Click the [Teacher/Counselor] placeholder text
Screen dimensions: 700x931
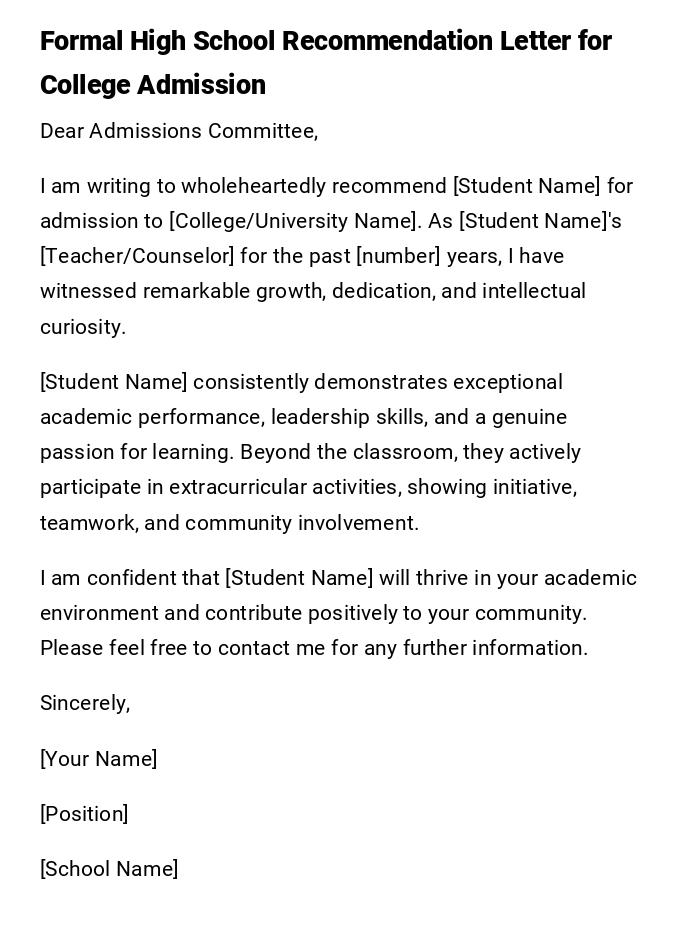pyautogui.click(x=137, y=256)
